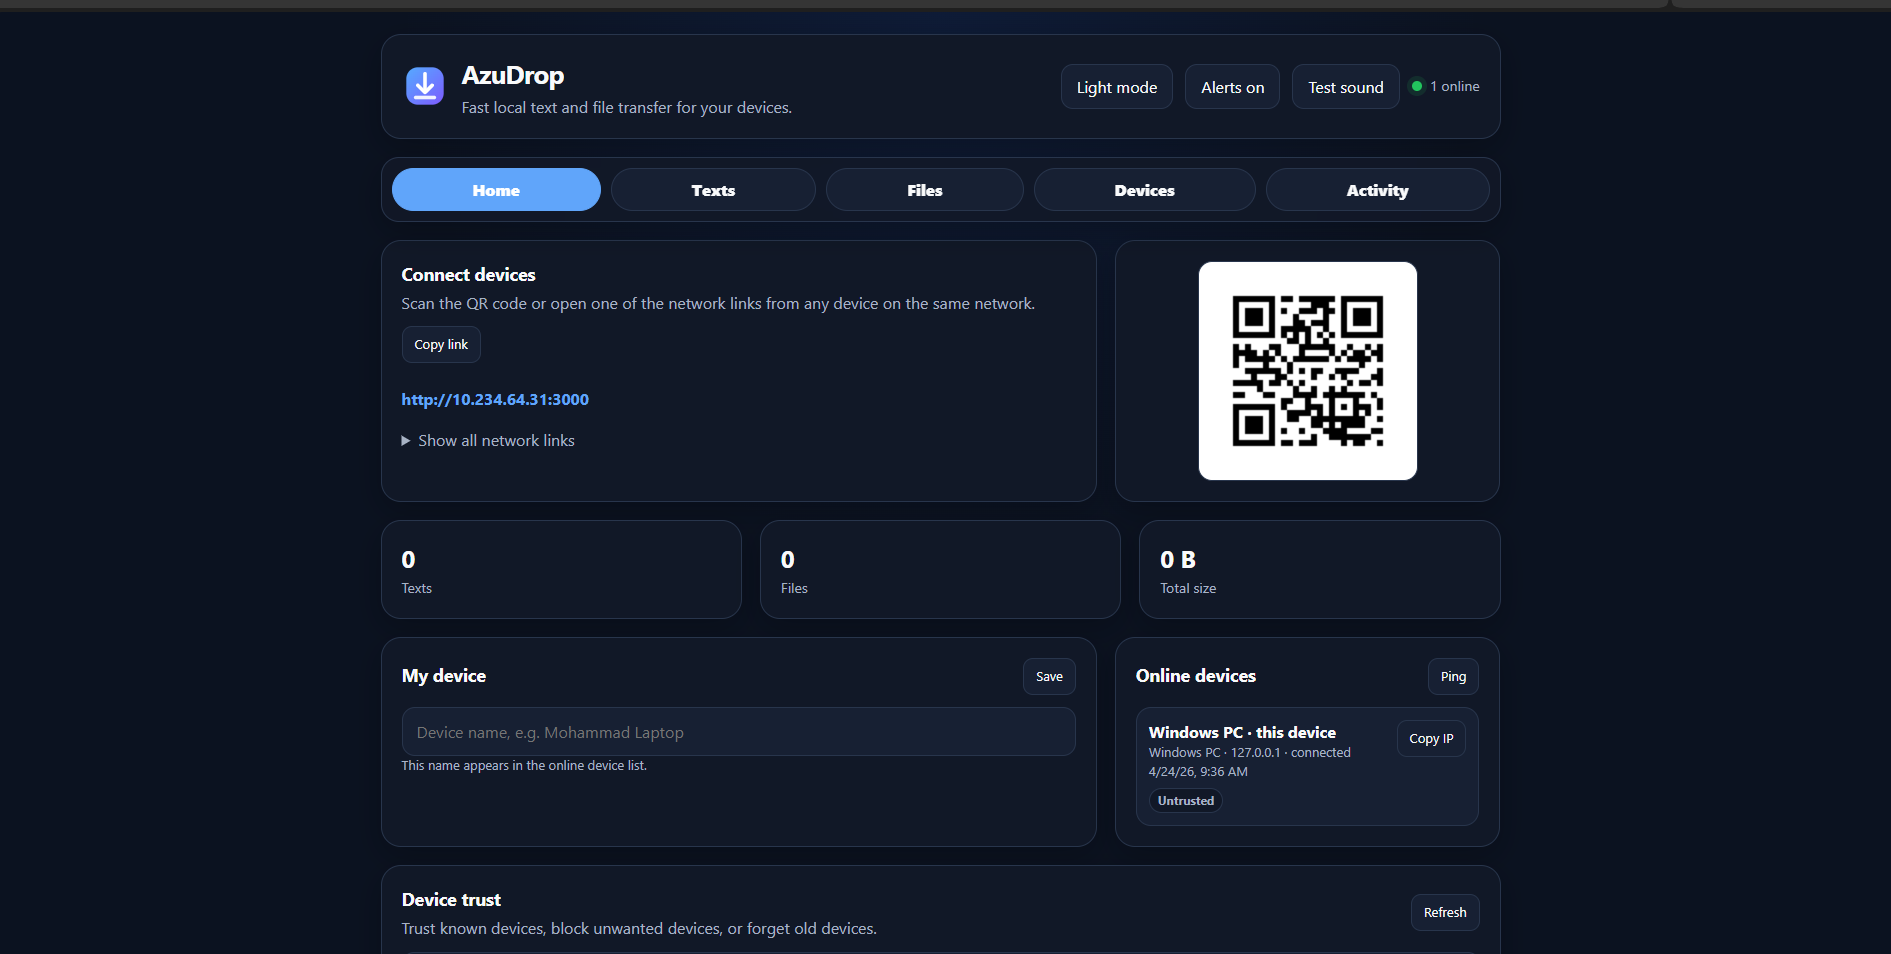Click the Untrusted badge on Windows PC
1891x954 pixels.
(x=1186, y=800)
